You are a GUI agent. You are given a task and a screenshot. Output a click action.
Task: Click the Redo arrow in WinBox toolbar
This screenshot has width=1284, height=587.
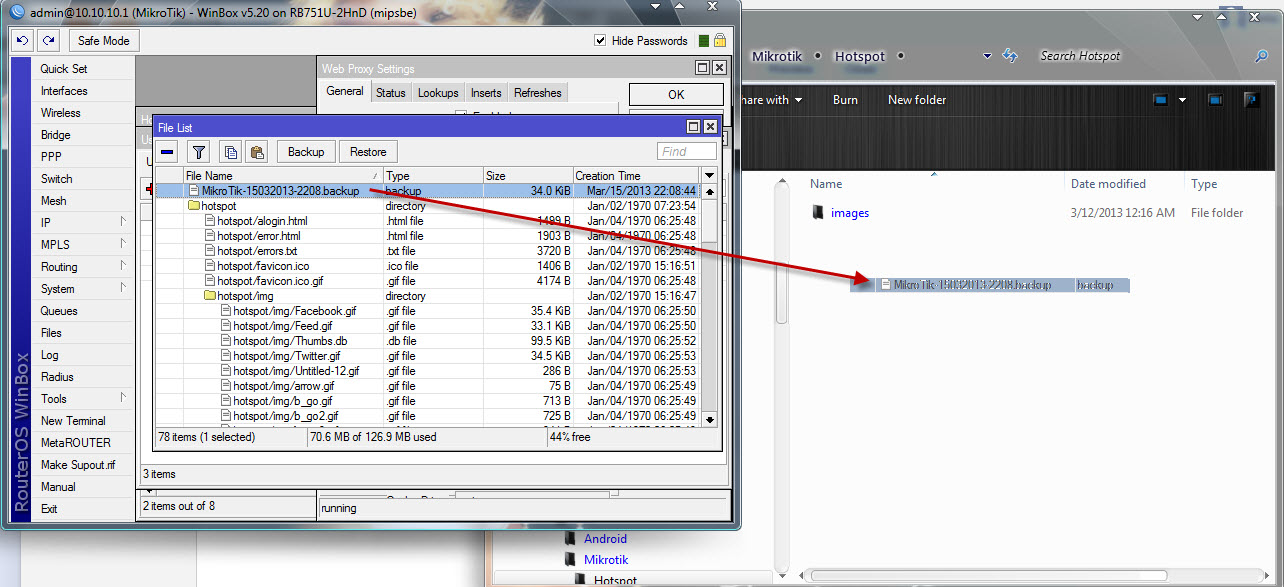(x=49, y=40)
